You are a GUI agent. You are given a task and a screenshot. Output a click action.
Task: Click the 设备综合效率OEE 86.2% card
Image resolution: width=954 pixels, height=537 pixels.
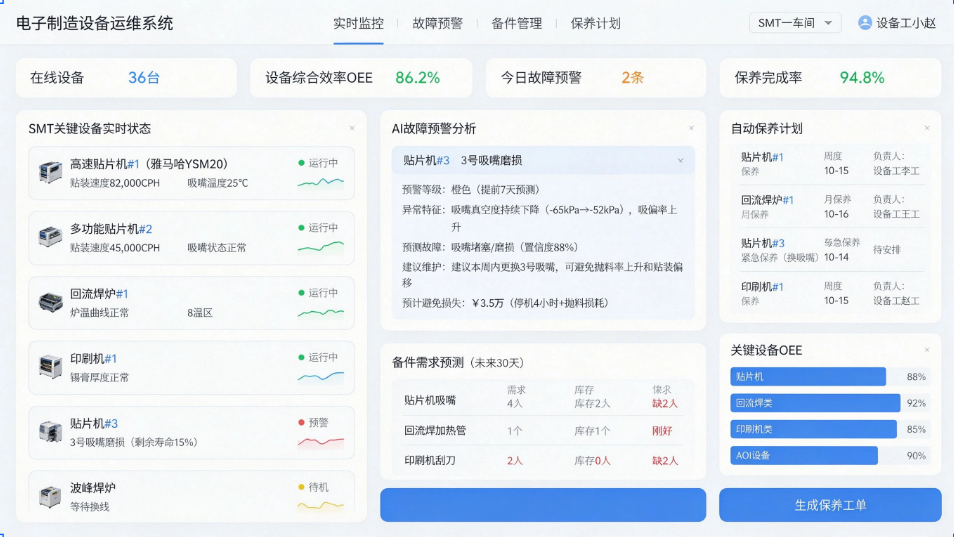361,78
